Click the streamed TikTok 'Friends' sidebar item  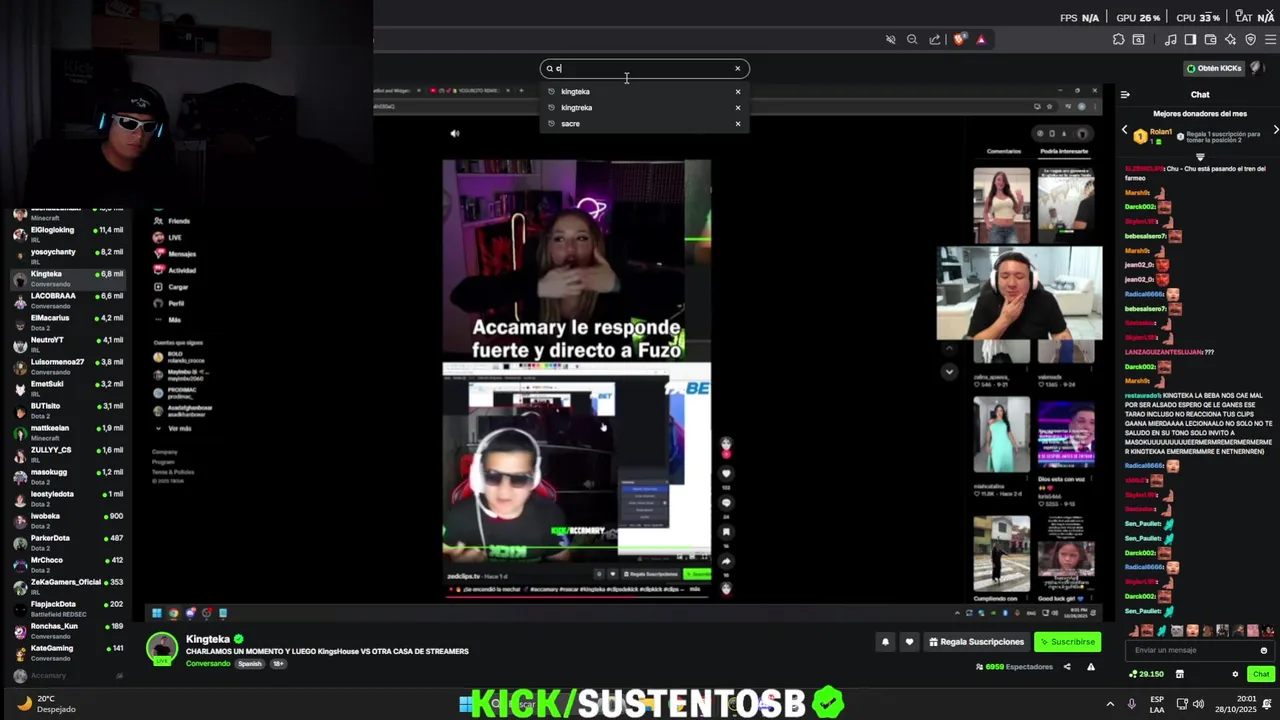[x=172, y=221]
